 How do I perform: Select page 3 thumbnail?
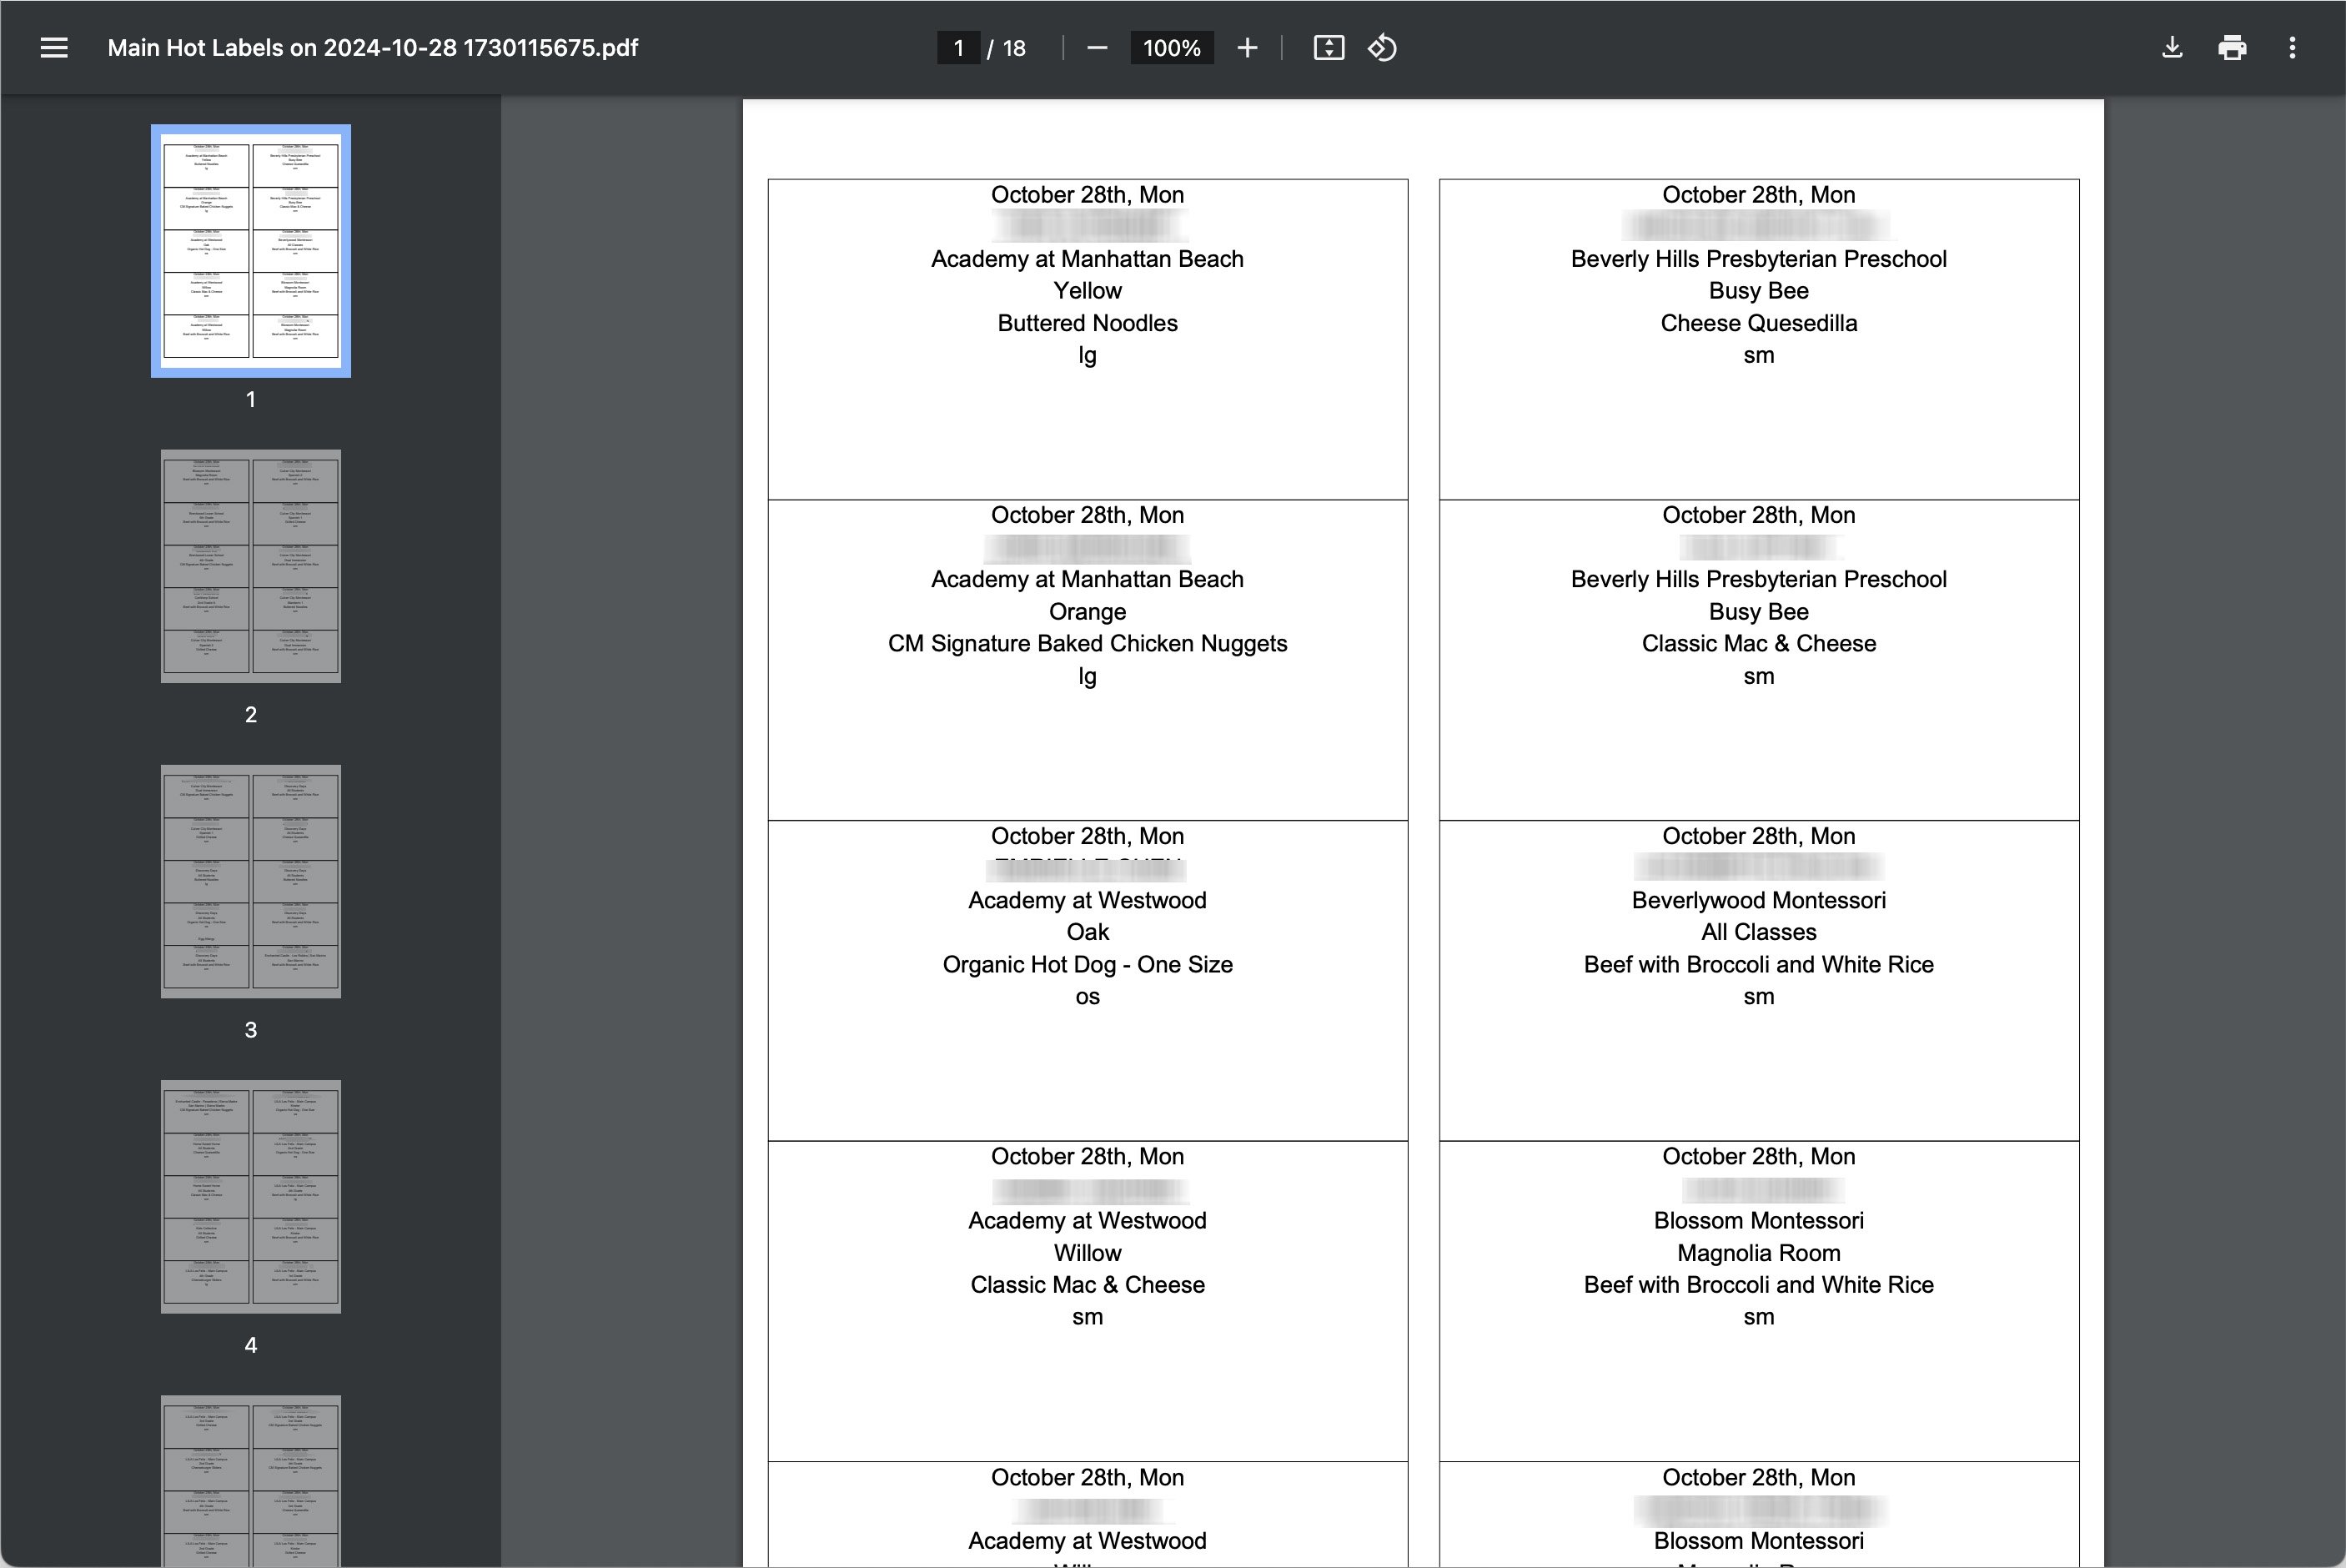point(251,881)
